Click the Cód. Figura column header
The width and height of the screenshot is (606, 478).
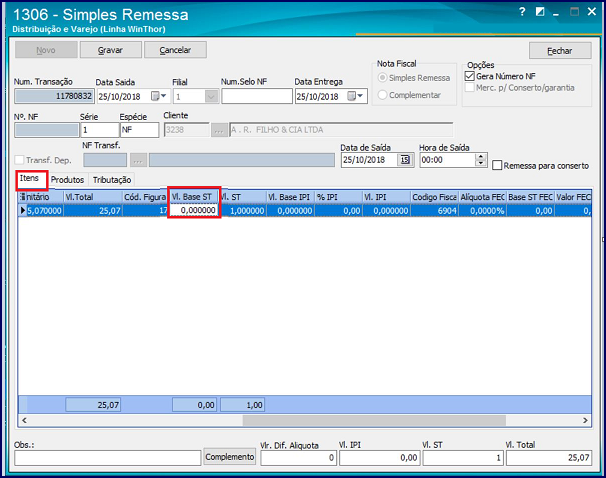coord(146,197)
